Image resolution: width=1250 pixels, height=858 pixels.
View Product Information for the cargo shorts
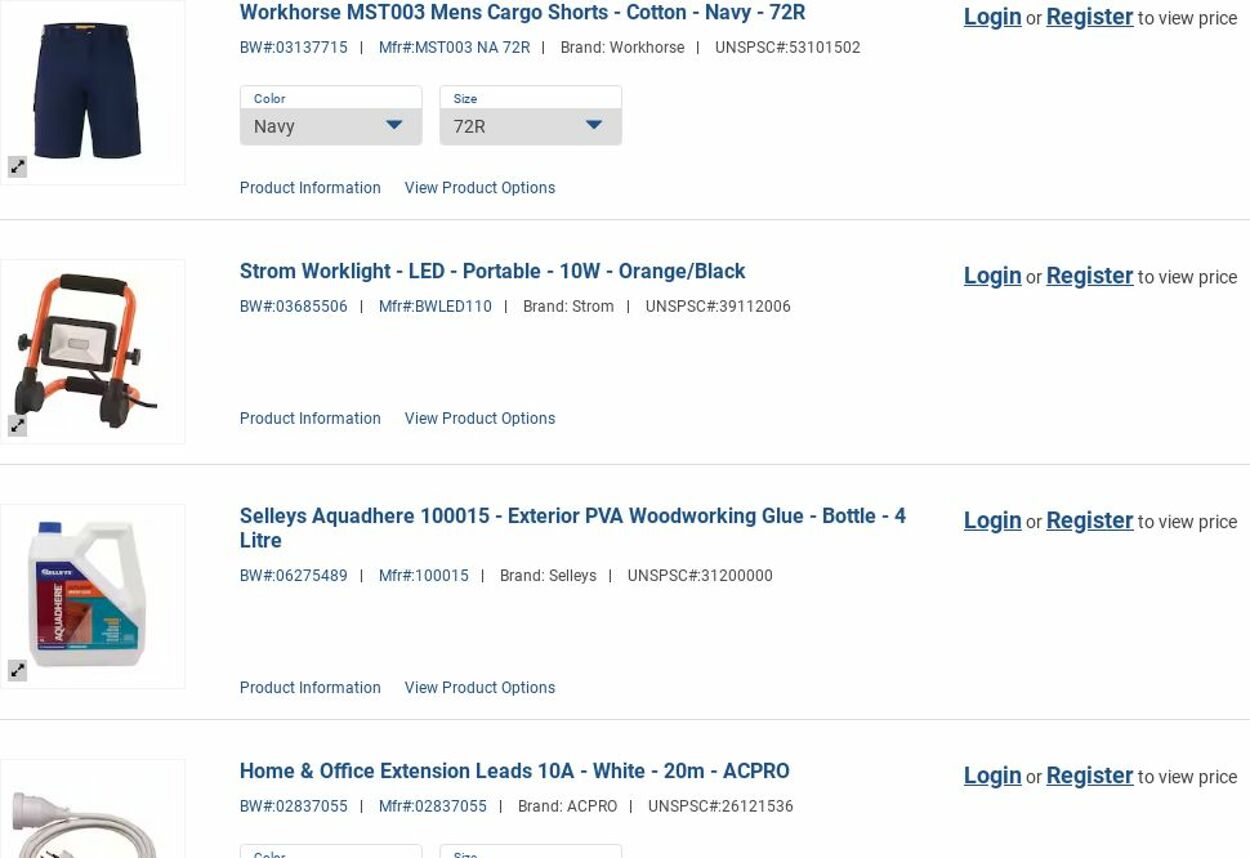click(x=310, y=188)
